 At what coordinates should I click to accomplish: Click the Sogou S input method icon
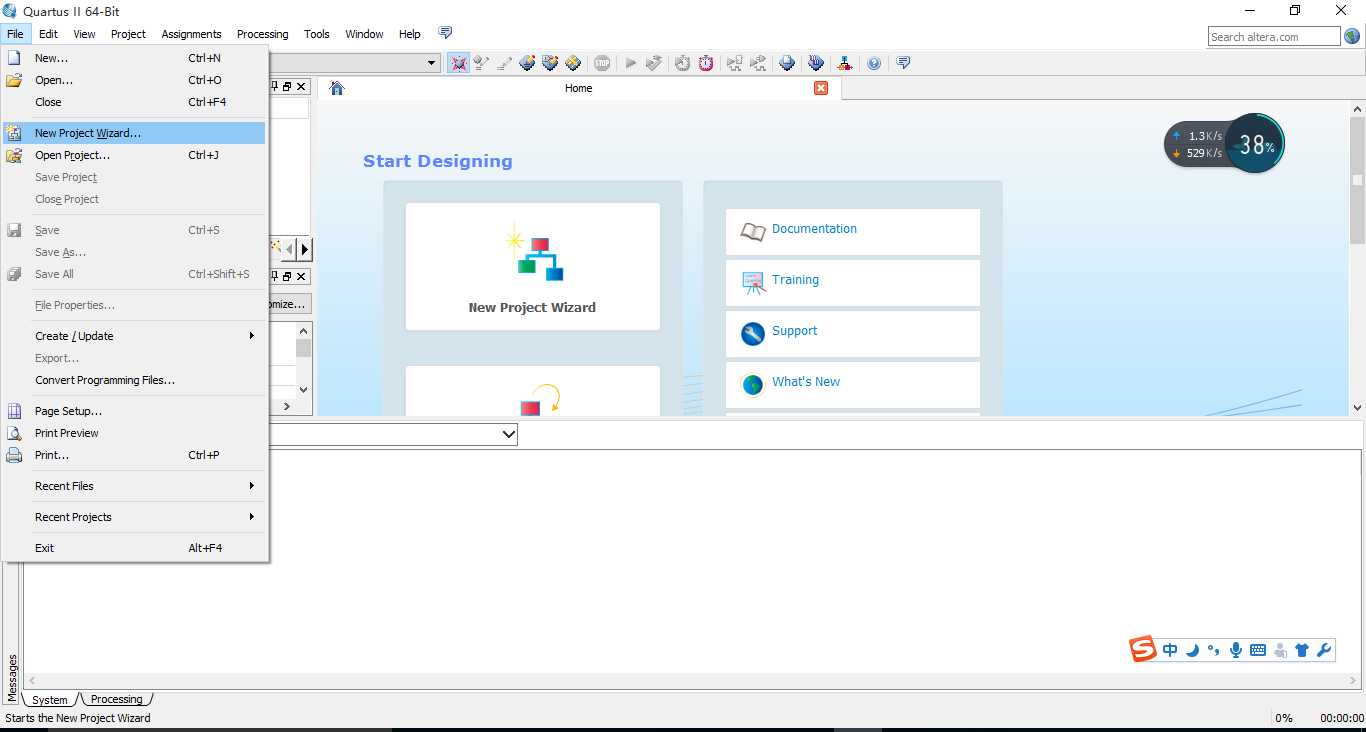coord(1143,649)
